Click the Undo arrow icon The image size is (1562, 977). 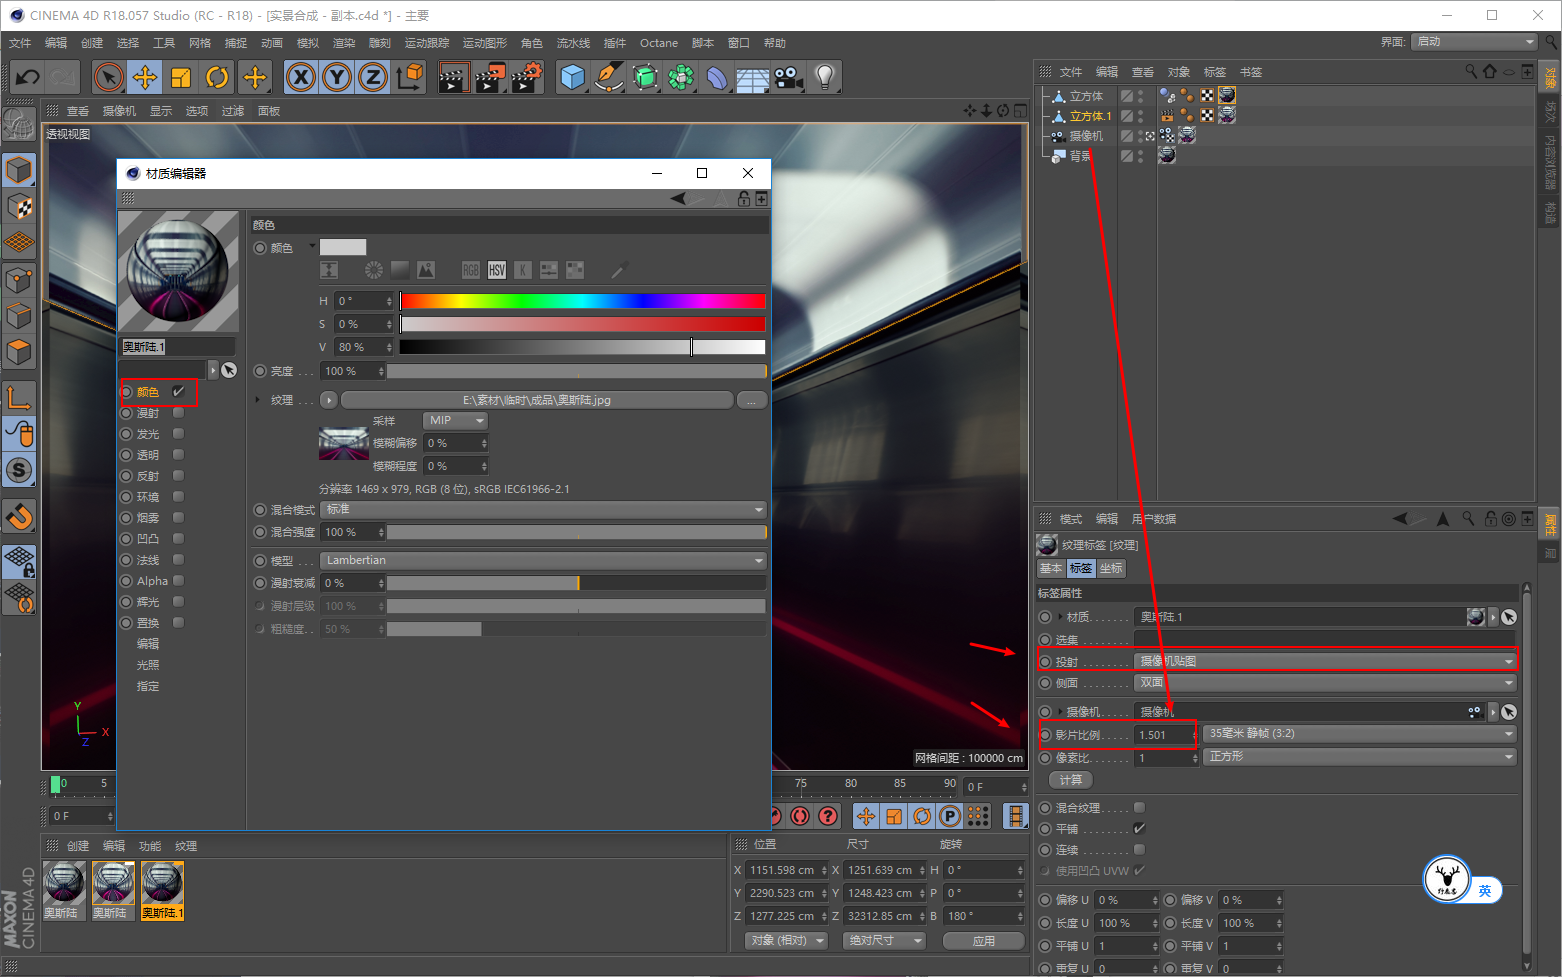point(27,77)
